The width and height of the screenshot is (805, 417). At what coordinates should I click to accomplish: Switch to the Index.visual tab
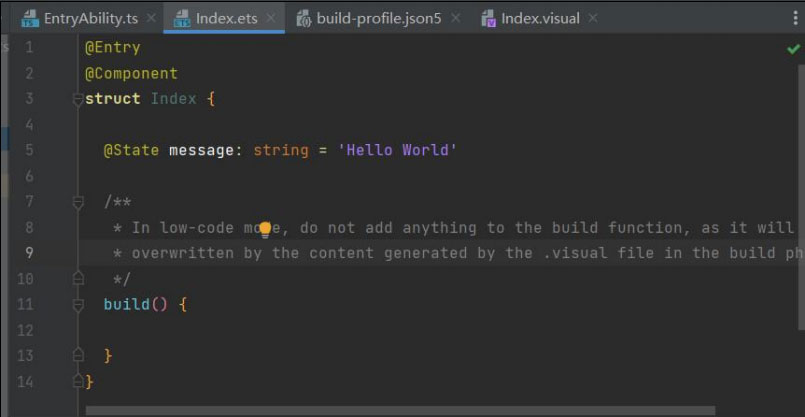click(x=540, y=19)
